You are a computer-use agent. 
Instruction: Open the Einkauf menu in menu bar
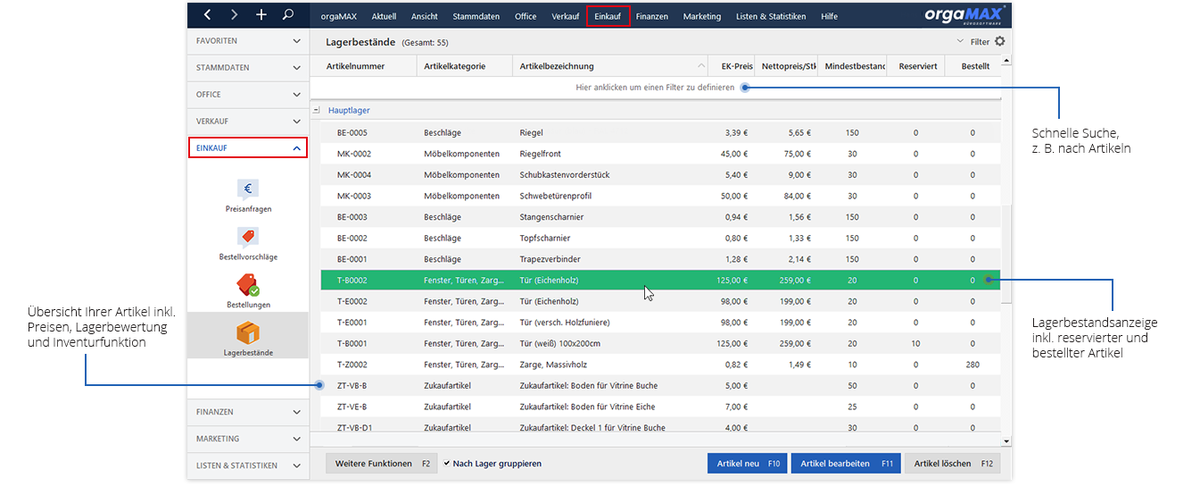click(x=608, y=16)
